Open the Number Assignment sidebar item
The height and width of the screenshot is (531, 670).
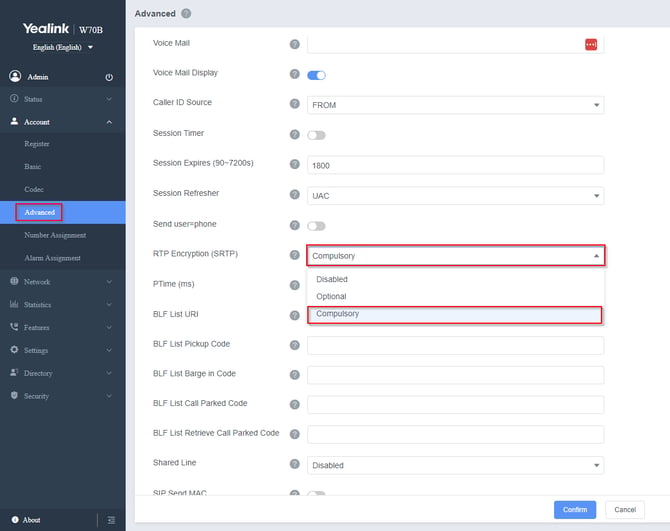pos(55,235)
